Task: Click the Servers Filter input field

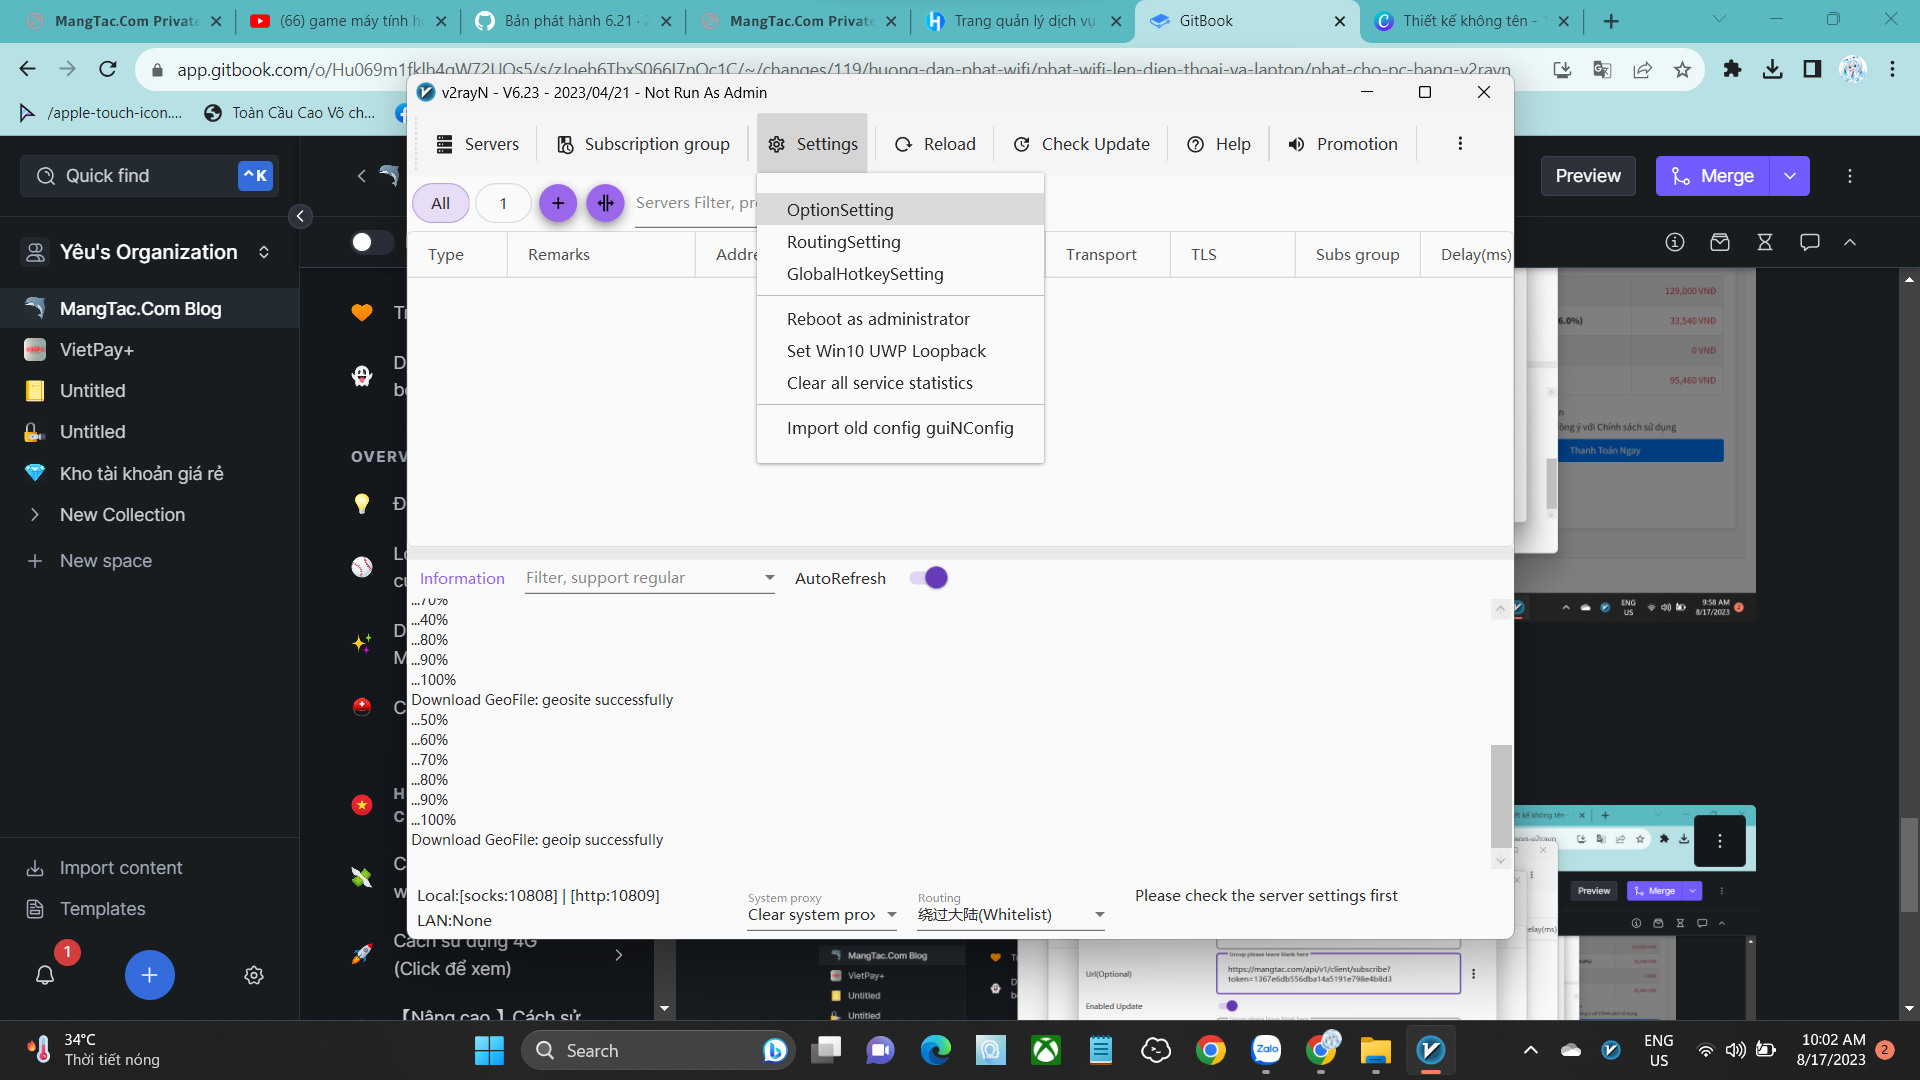Action: [x=695, y=203]
